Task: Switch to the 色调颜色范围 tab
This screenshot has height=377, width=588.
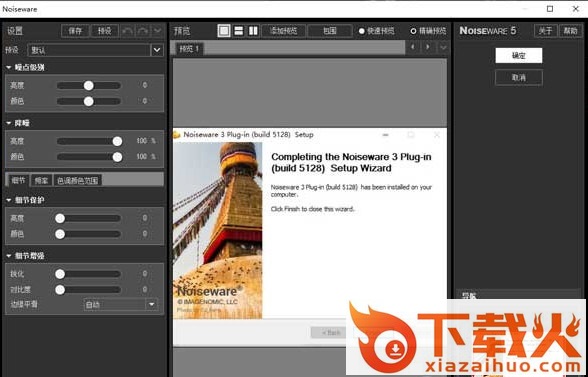Action: [x=78, y=180]
